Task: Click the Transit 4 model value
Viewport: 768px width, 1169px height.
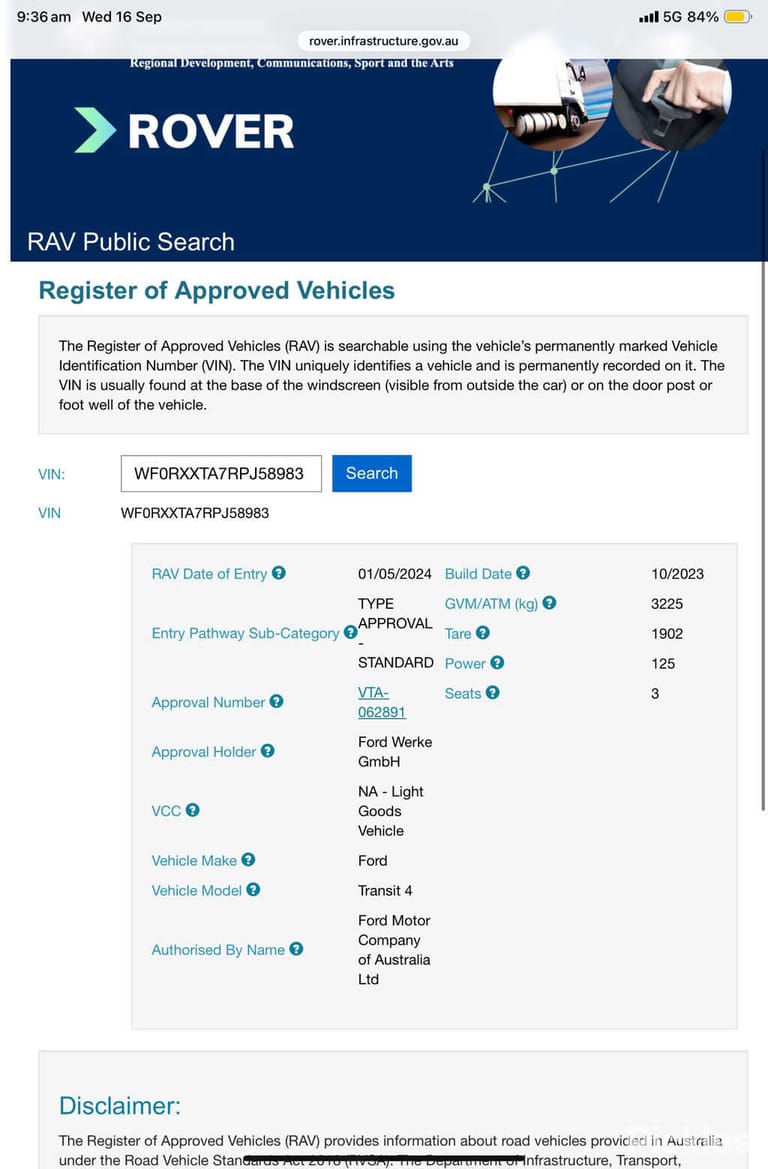Action: 385,890
